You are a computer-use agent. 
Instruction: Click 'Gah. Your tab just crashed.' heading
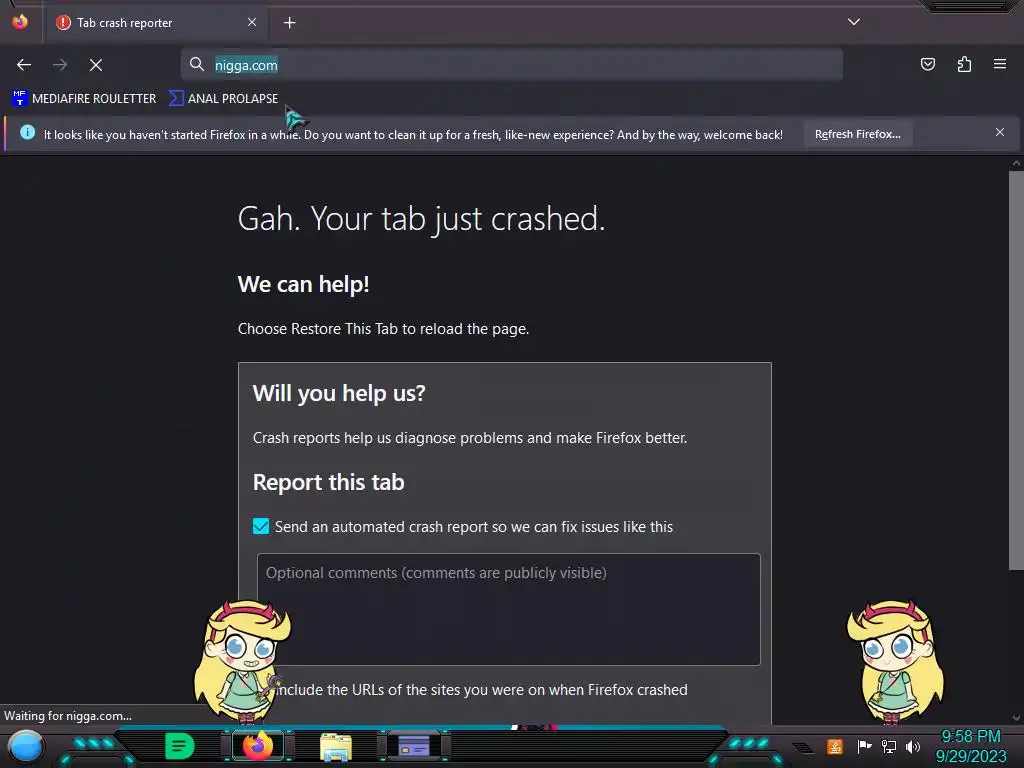click(x=421, y=219)
